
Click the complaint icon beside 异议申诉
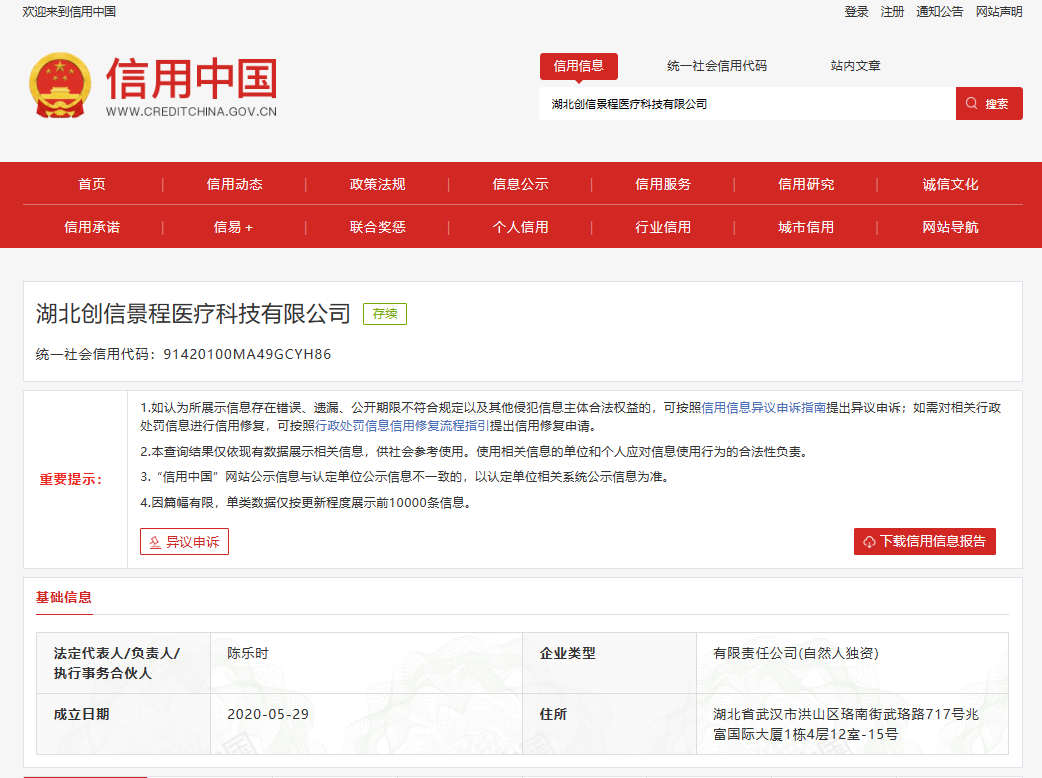tap(155, 541)
